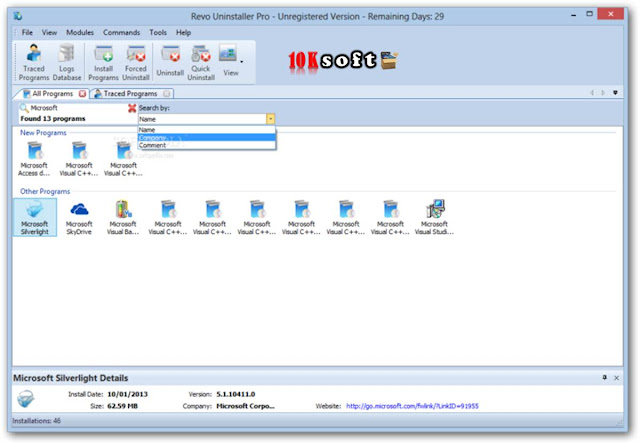
Task: Click the 'Found 13 programs' text
Action: coord(53,119)
